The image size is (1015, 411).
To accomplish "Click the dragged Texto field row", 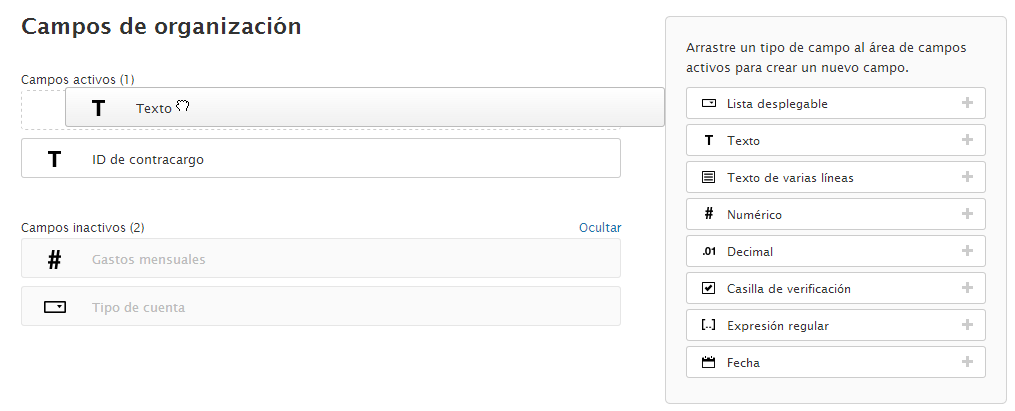I will click(364, 108).
